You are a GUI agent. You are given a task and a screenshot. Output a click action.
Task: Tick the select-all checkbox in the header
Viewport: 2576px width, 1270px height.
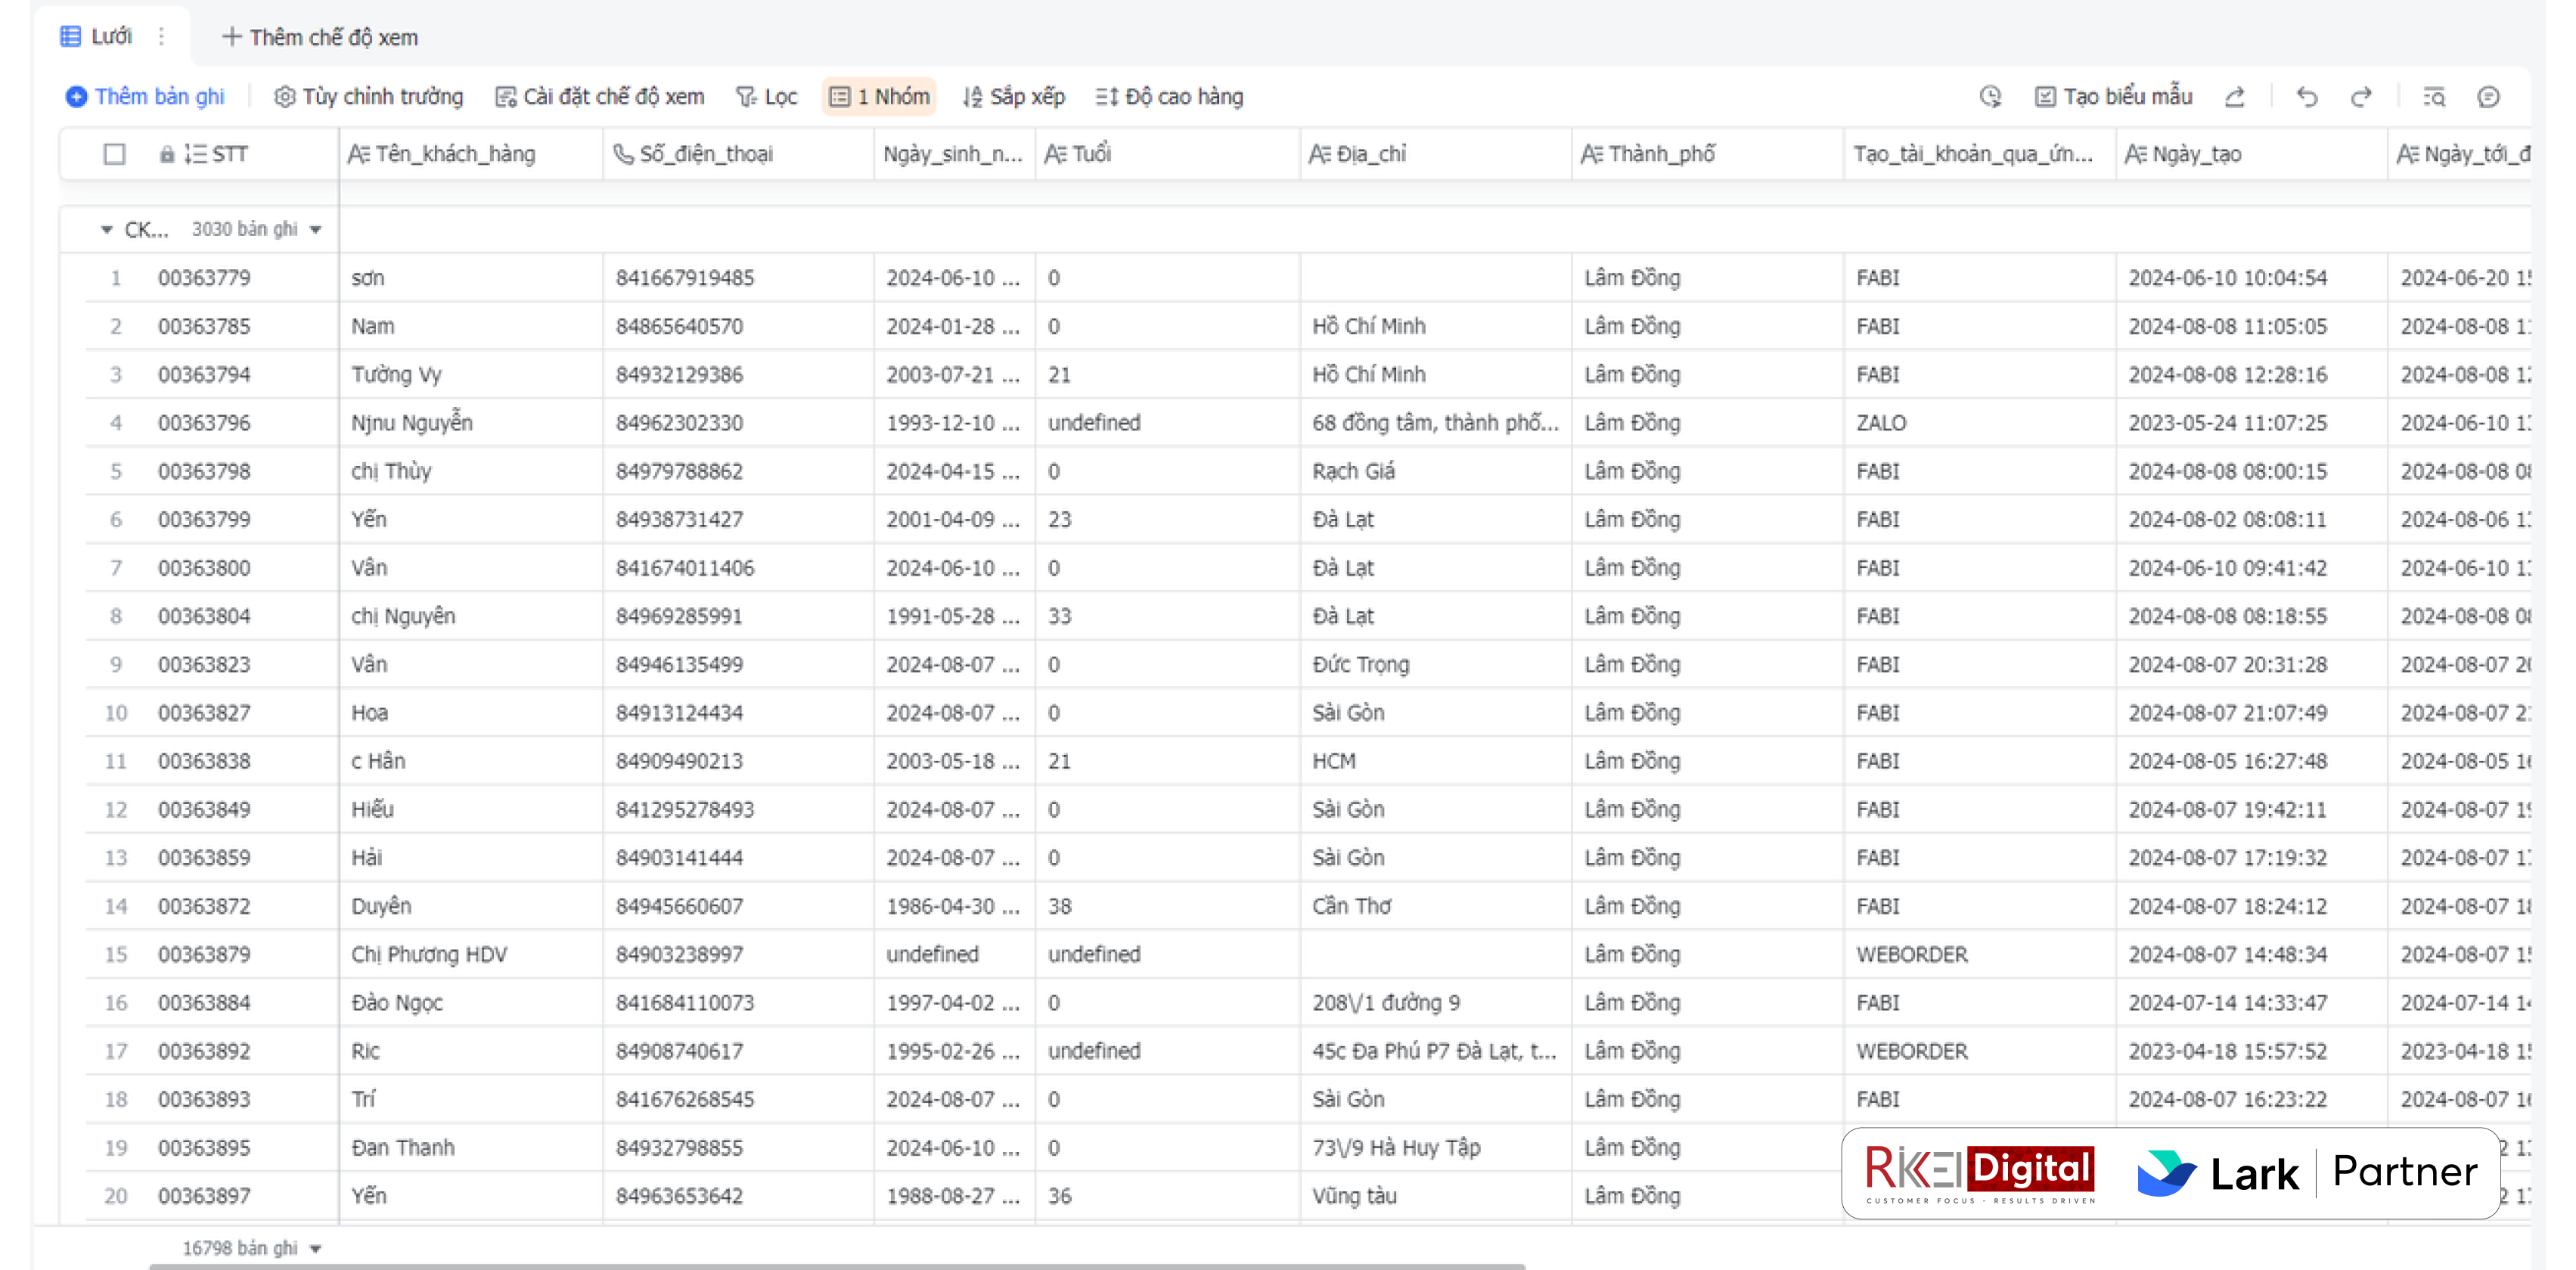tap(115, 154)
